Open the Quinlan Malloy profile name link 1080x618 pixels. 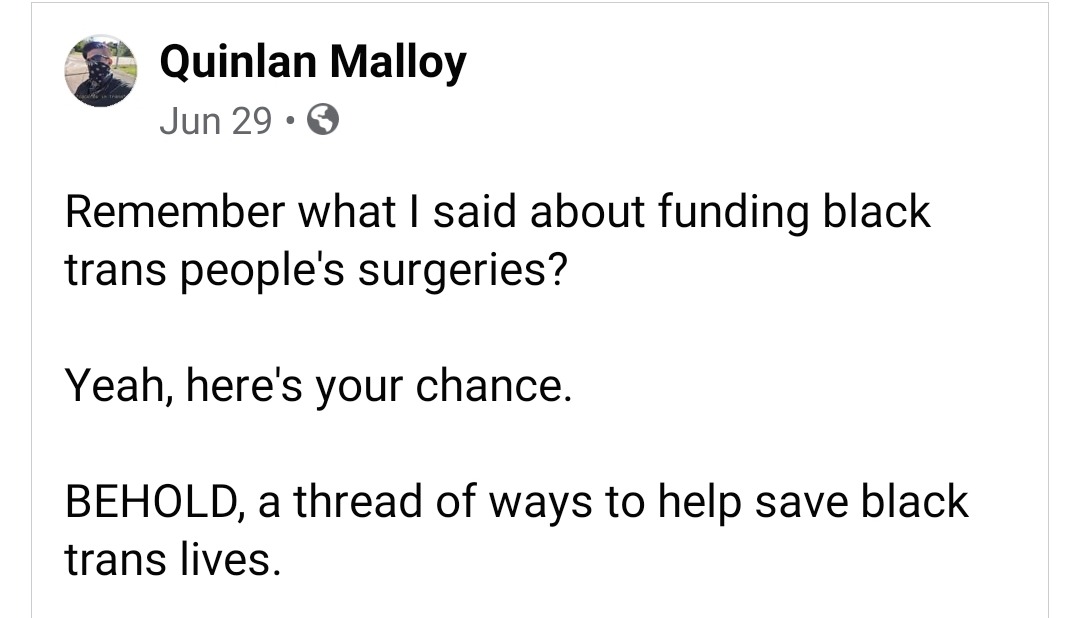click(x=313, y=64)
